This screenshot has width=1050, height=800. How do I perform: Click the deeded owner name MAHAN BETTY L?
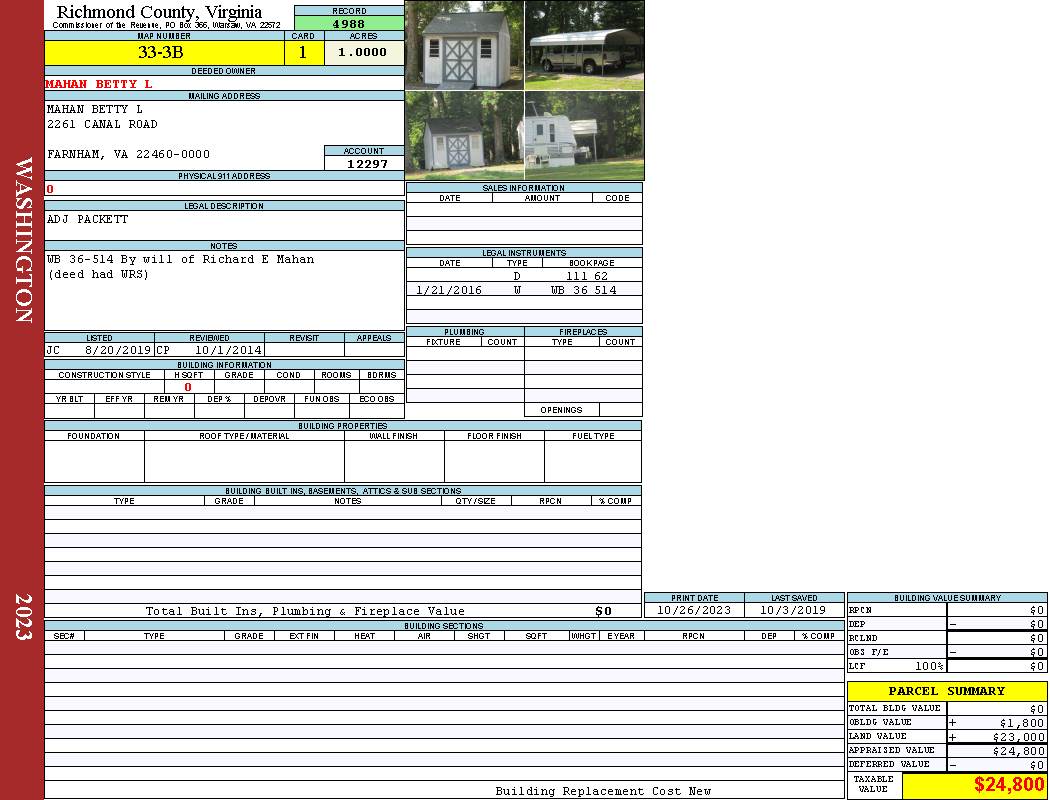tap(100, 84)
